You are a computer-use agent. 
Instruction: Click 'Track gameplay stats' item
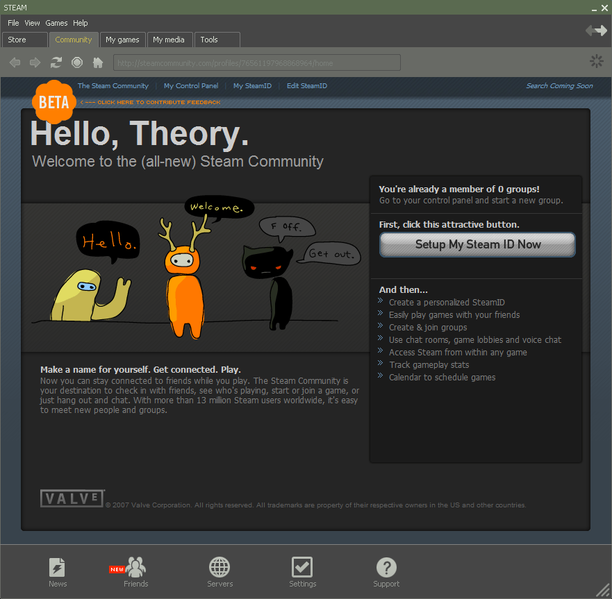pos(429,365)
